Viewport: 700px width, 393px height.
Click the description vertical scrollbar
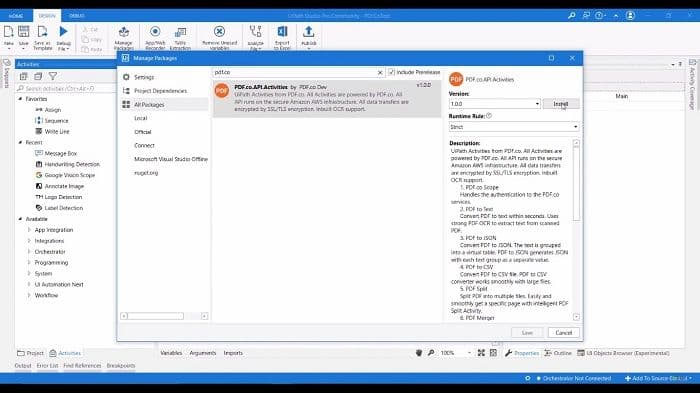pos(576,183)
